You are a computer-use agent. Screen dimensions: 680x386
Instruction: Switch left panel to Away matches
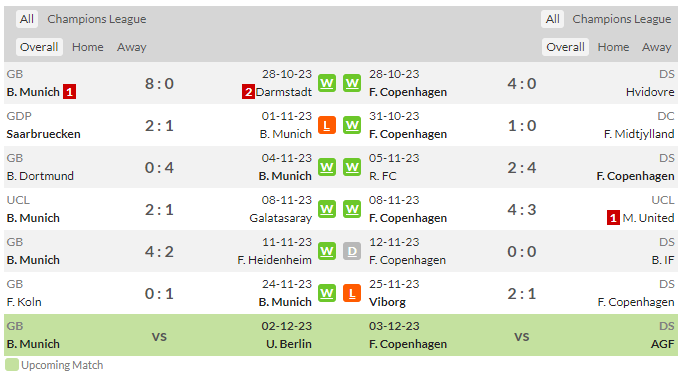tap(131, 47)
